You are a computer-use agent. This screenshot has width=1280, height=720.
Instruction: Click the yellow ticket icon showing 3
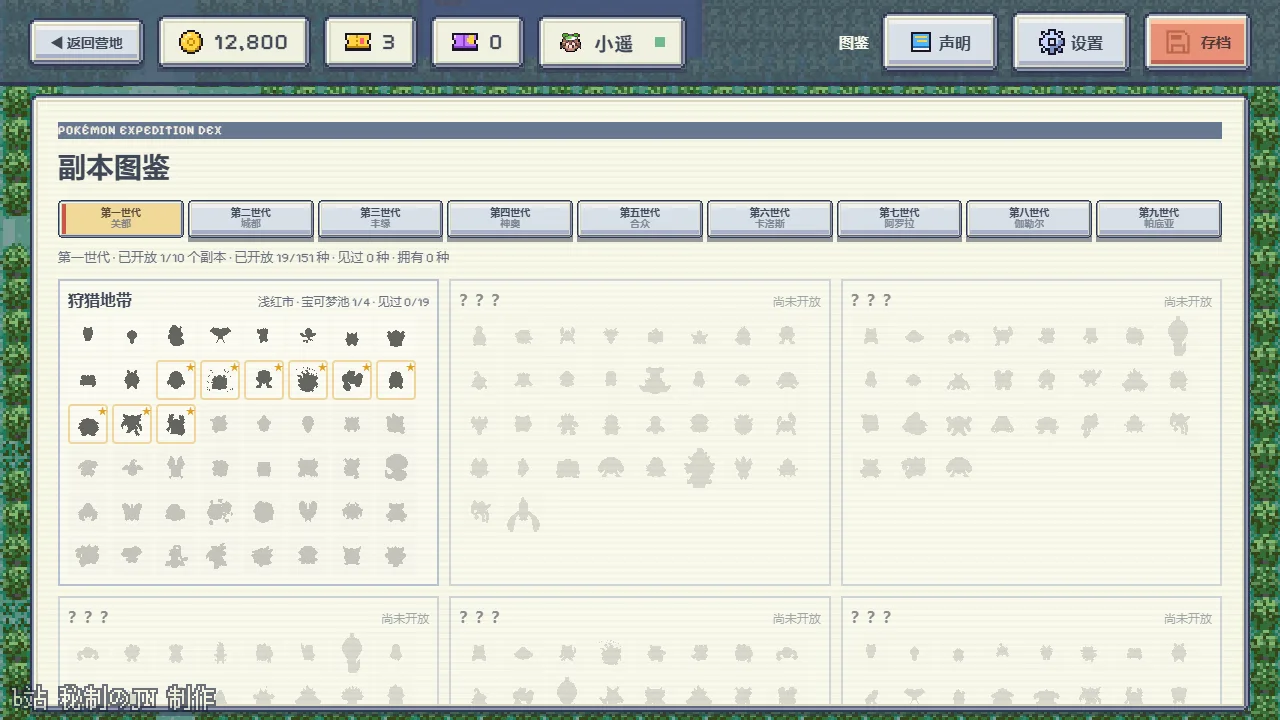[357, 42]
